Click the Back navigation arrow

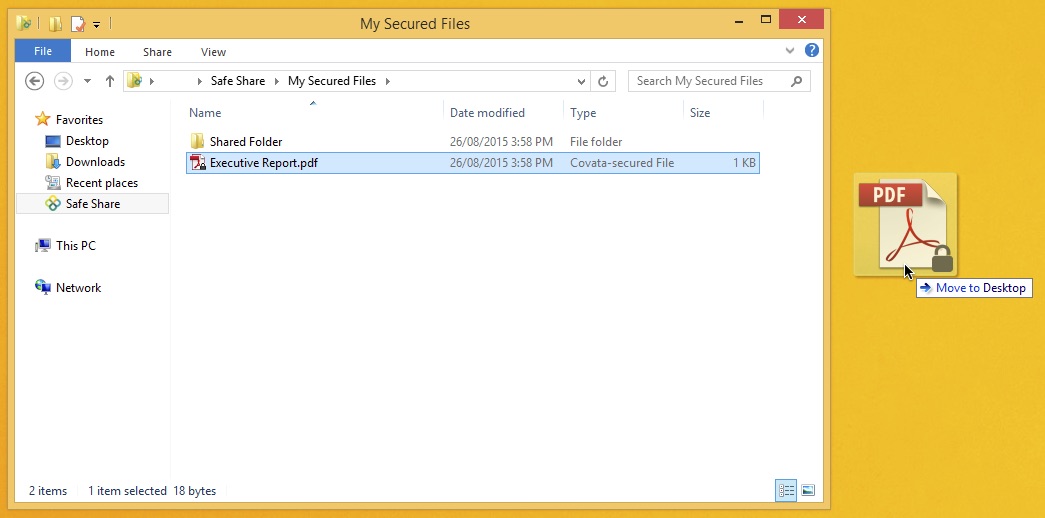[35, 81]
